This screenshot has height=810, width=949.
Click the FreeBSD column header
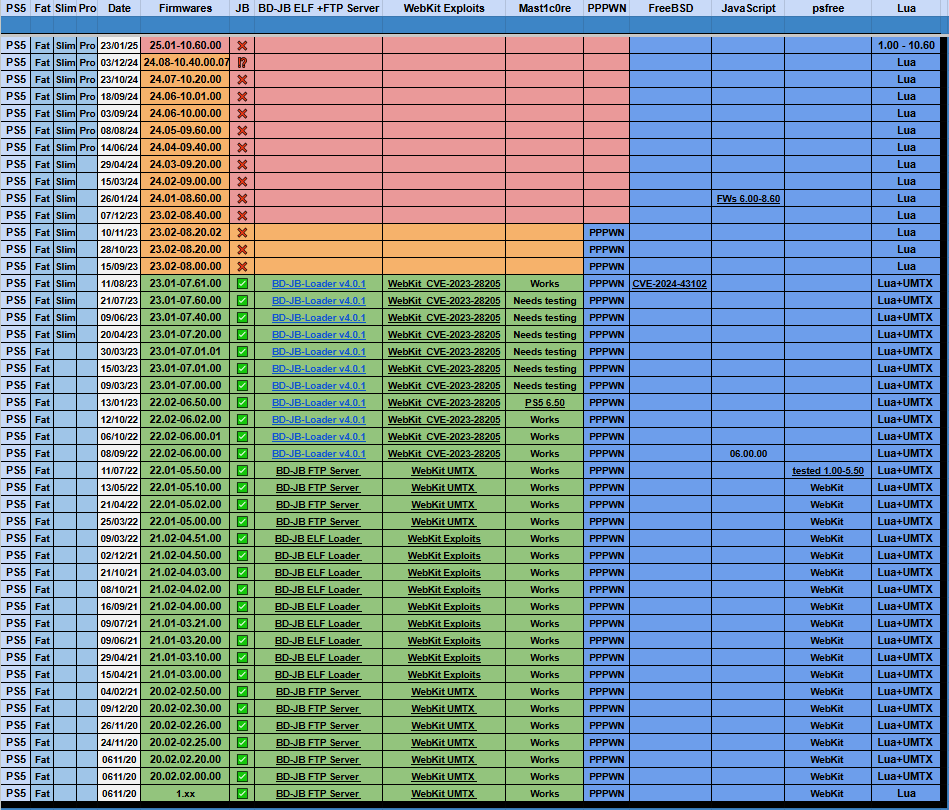click(671, 8)
